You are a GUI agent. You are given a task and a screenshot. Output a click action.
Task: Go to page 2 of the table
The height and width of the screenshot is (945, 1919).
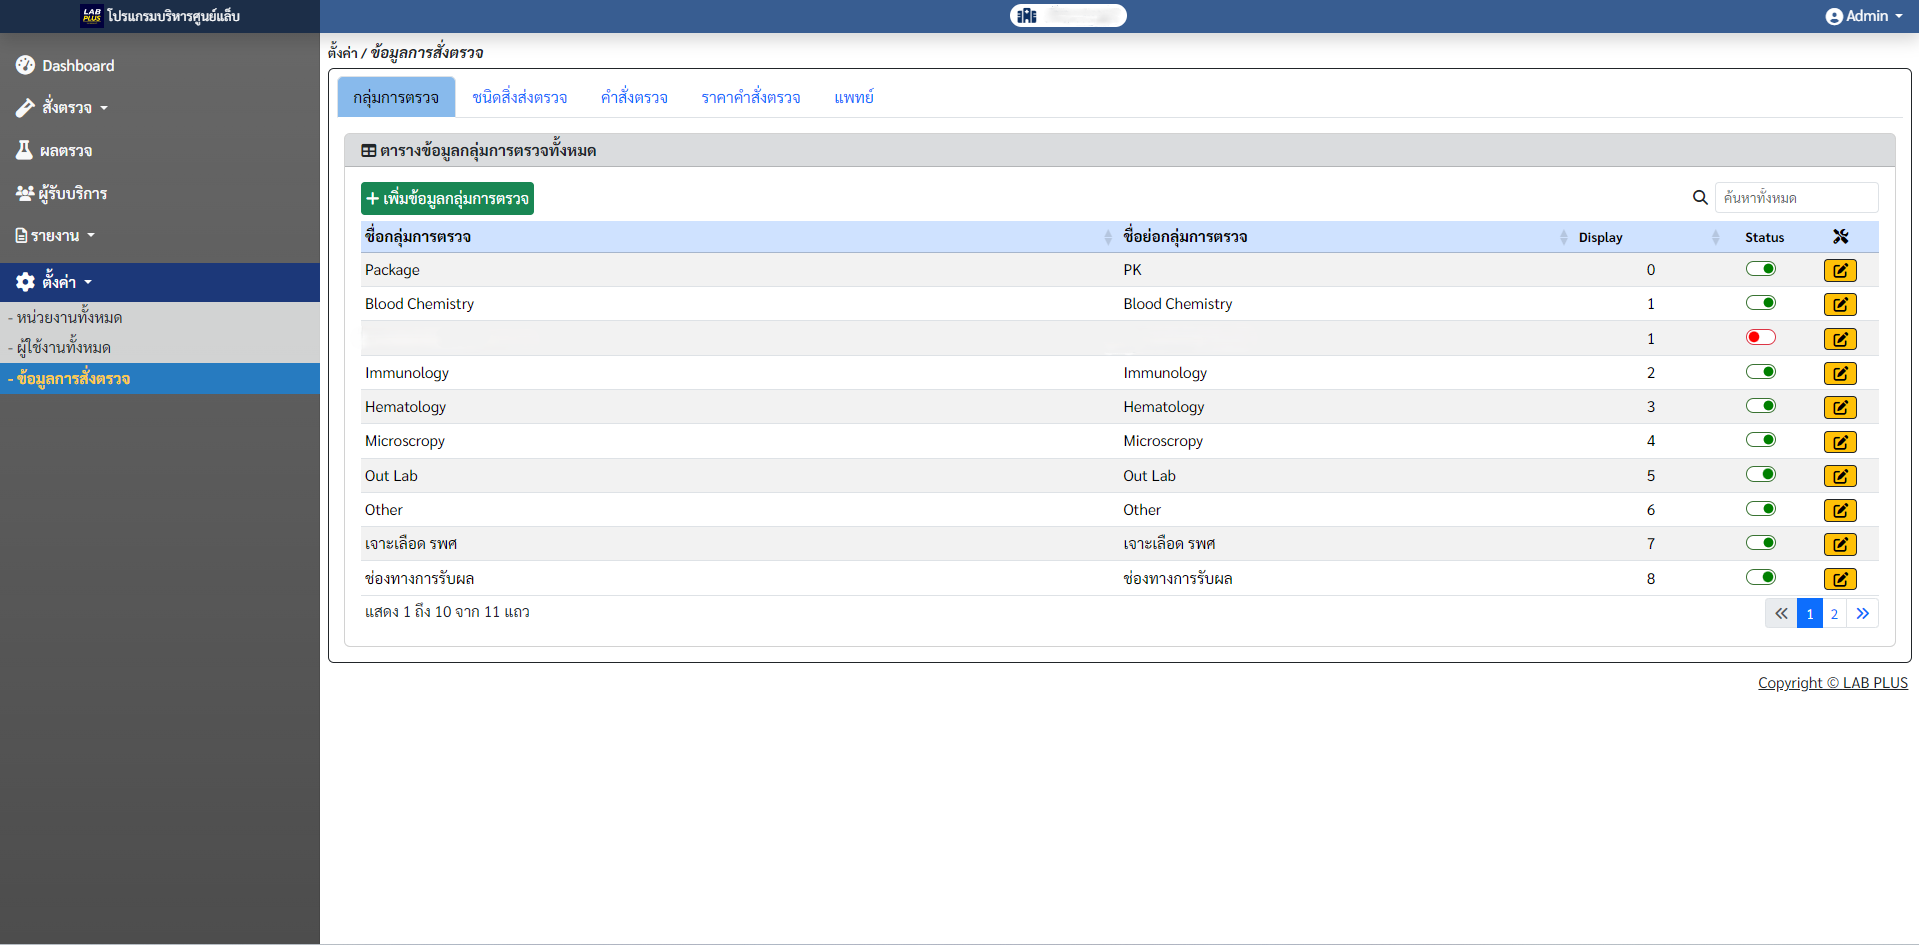pos(1834,614)
